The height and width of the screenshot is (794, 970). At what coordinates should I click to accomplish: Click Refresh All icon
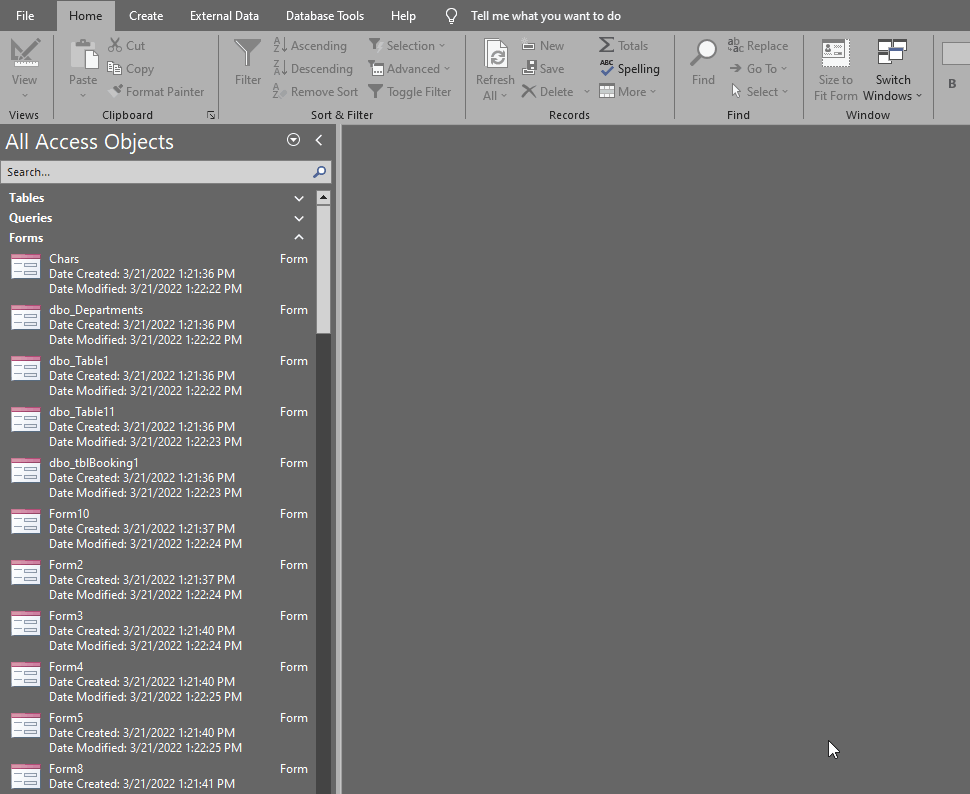pos(496,54)
